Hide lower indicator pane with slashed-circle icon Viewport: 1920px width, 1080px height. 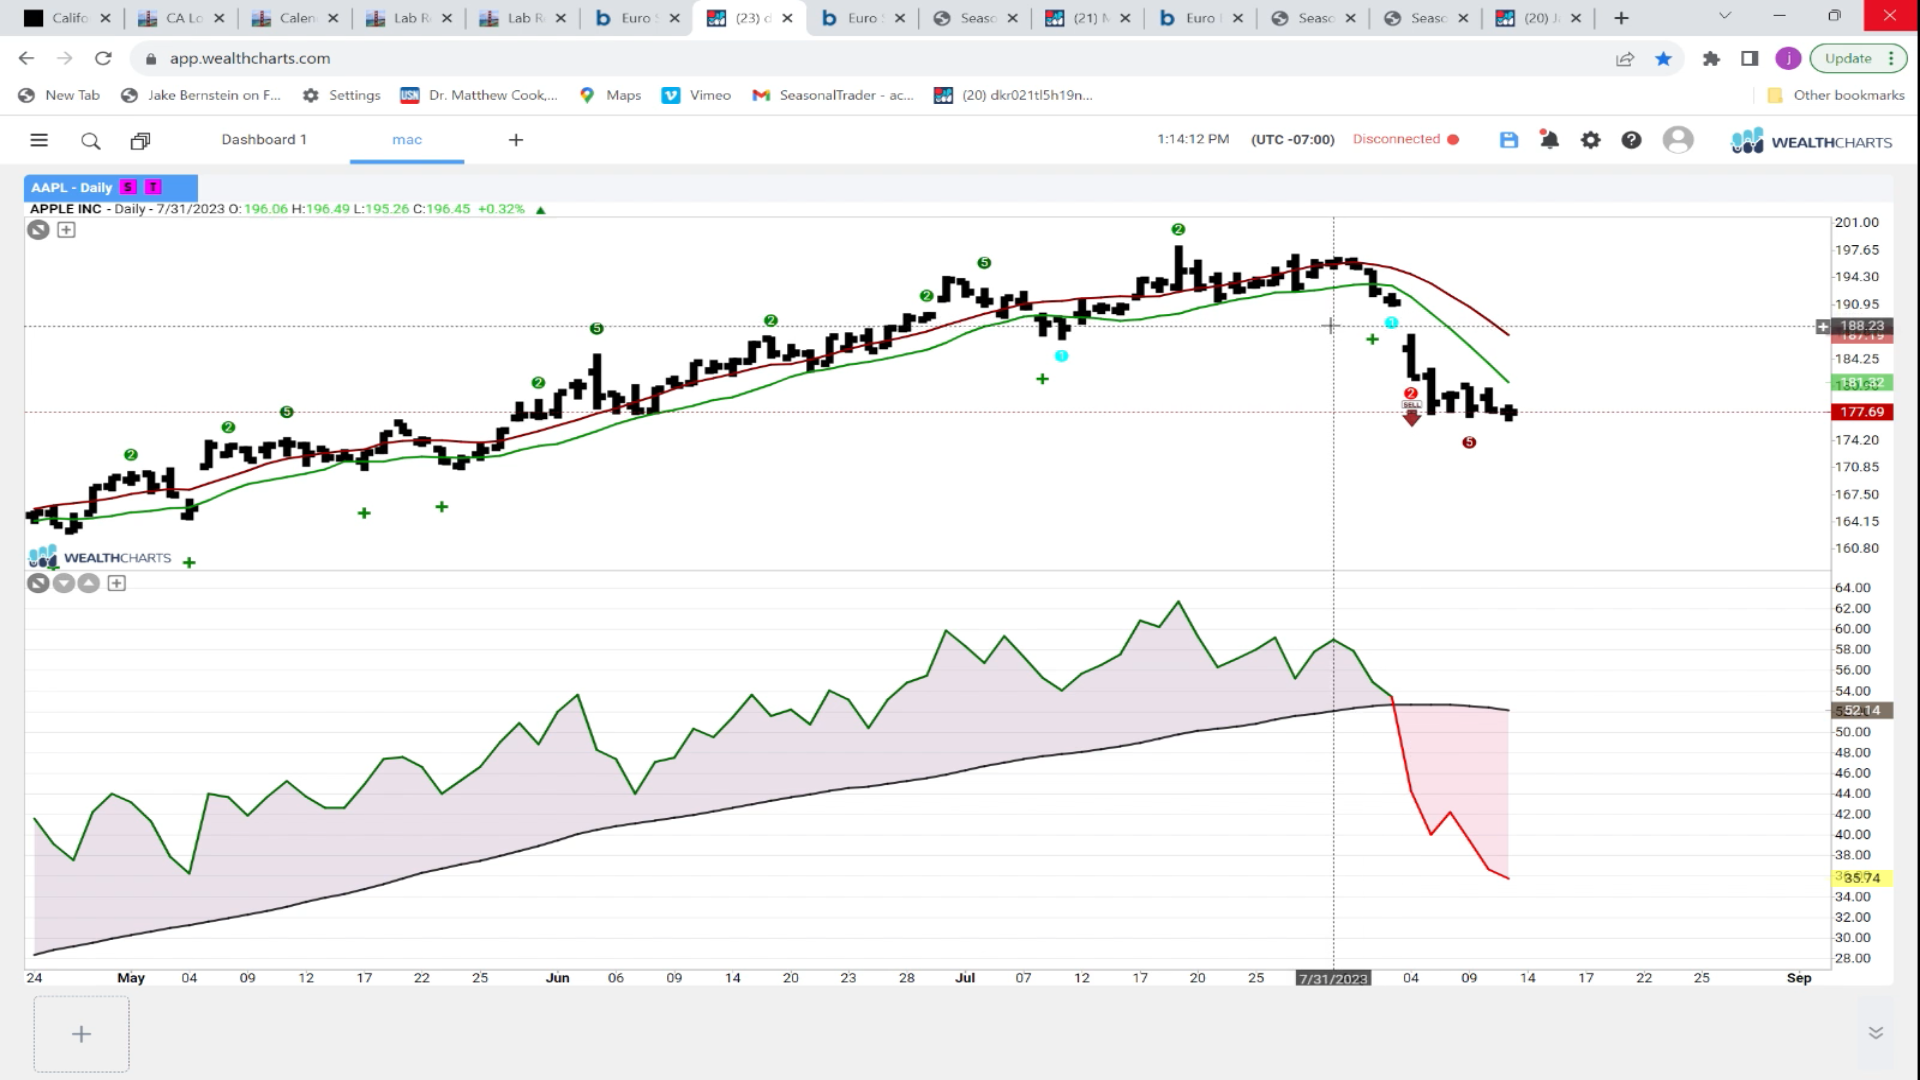pos(38,583)
